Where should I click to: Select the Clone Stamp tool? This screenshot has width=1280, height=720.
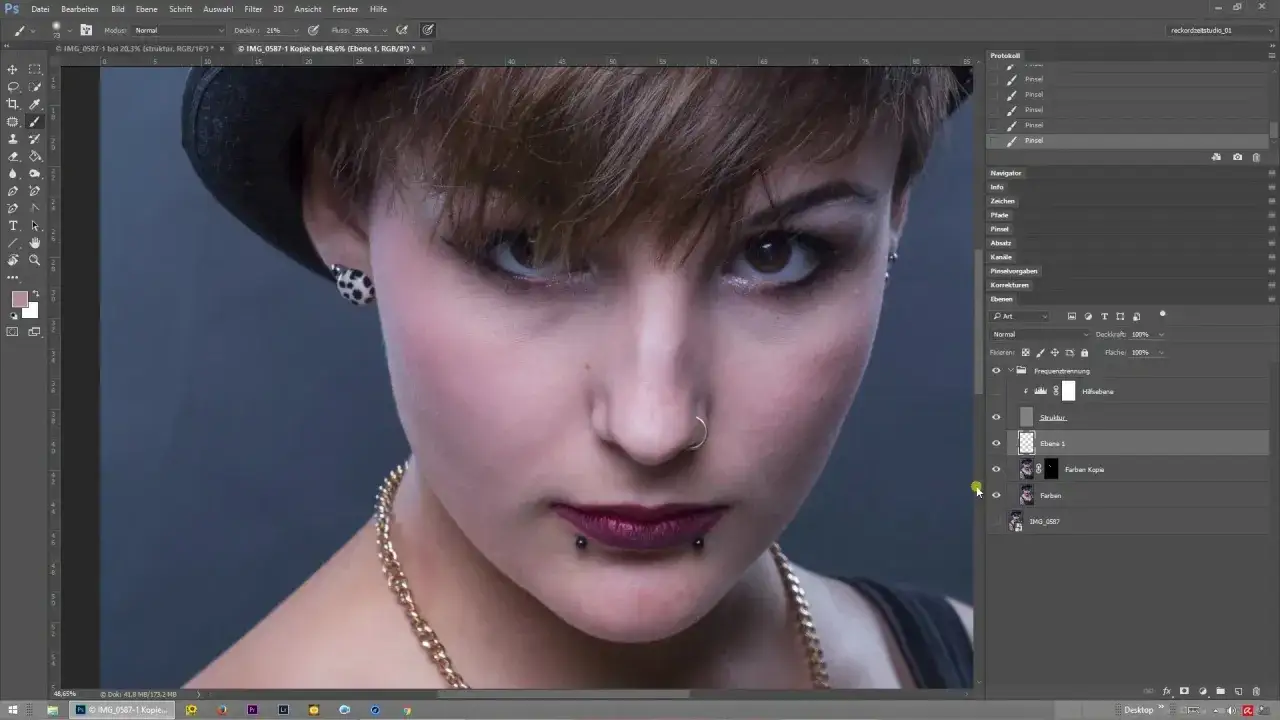[x=13, y=137]
